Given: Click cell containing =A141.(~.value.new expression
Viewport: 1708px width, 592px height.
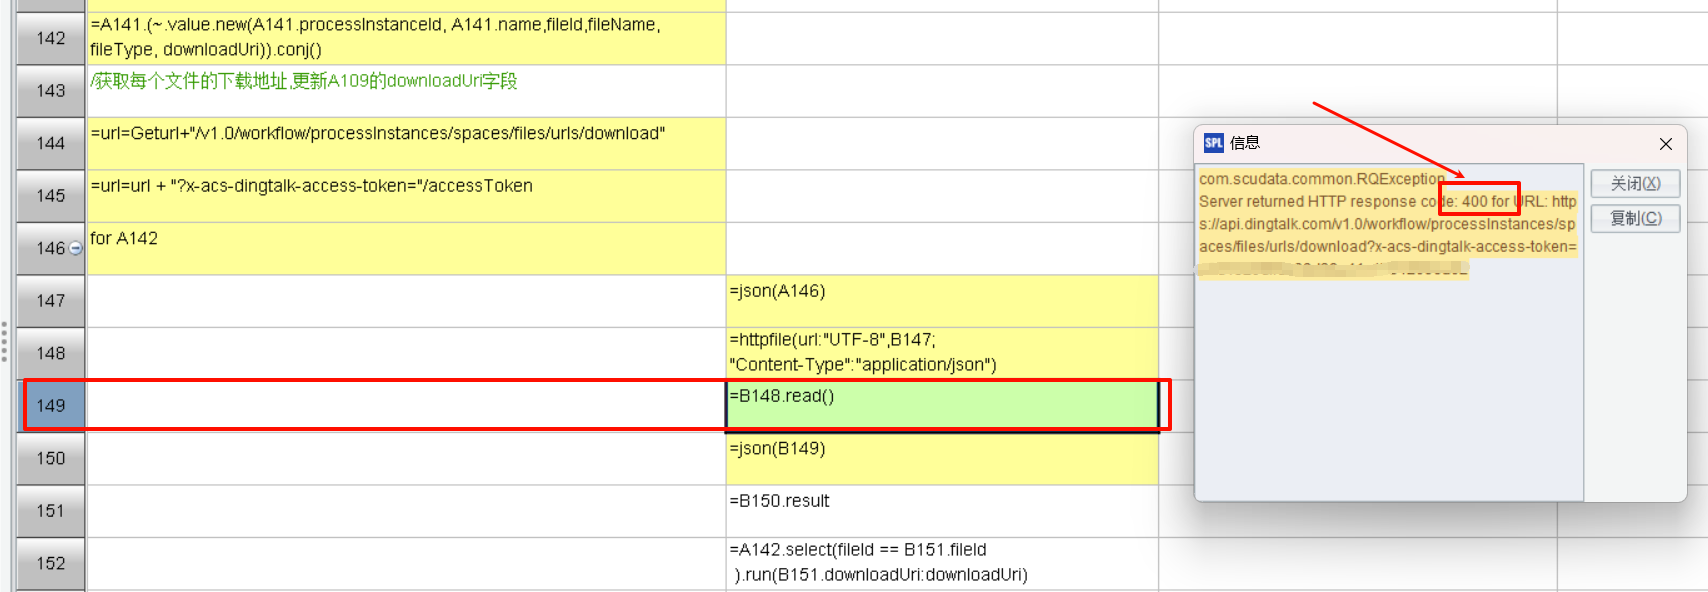Looking at the screenshot, I should (406, 38).
